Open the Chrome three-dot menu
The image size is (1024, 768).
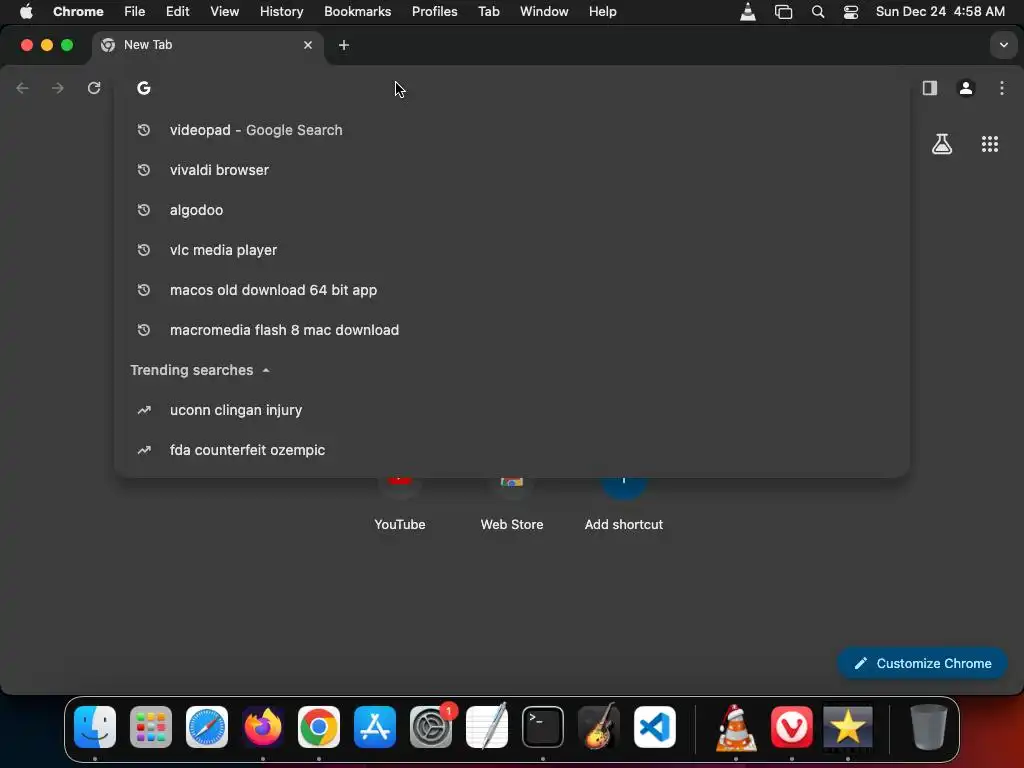[1002, 88]
